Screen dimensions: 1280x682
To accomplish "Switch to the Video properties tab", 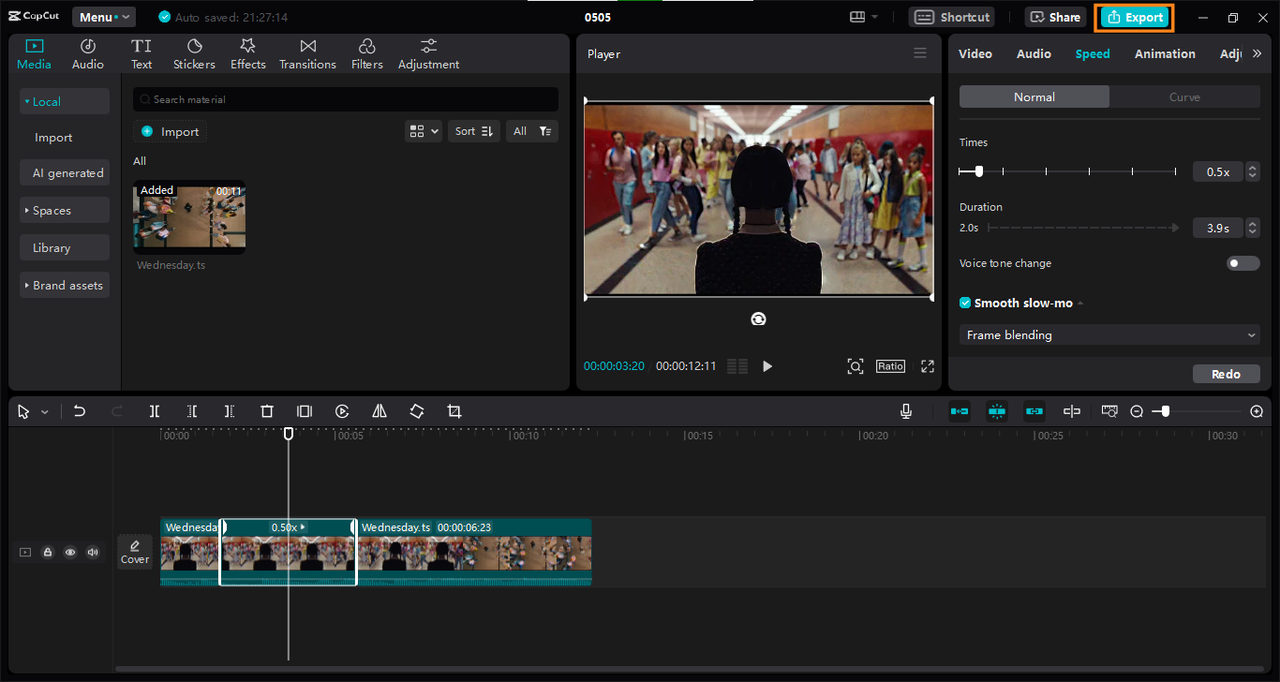I will [x=975, y=54].
